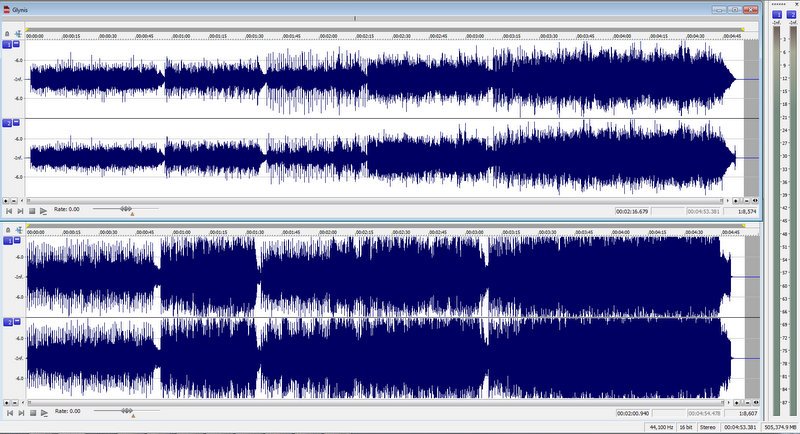Minimize channel 2 in lower window

(17, 321)
